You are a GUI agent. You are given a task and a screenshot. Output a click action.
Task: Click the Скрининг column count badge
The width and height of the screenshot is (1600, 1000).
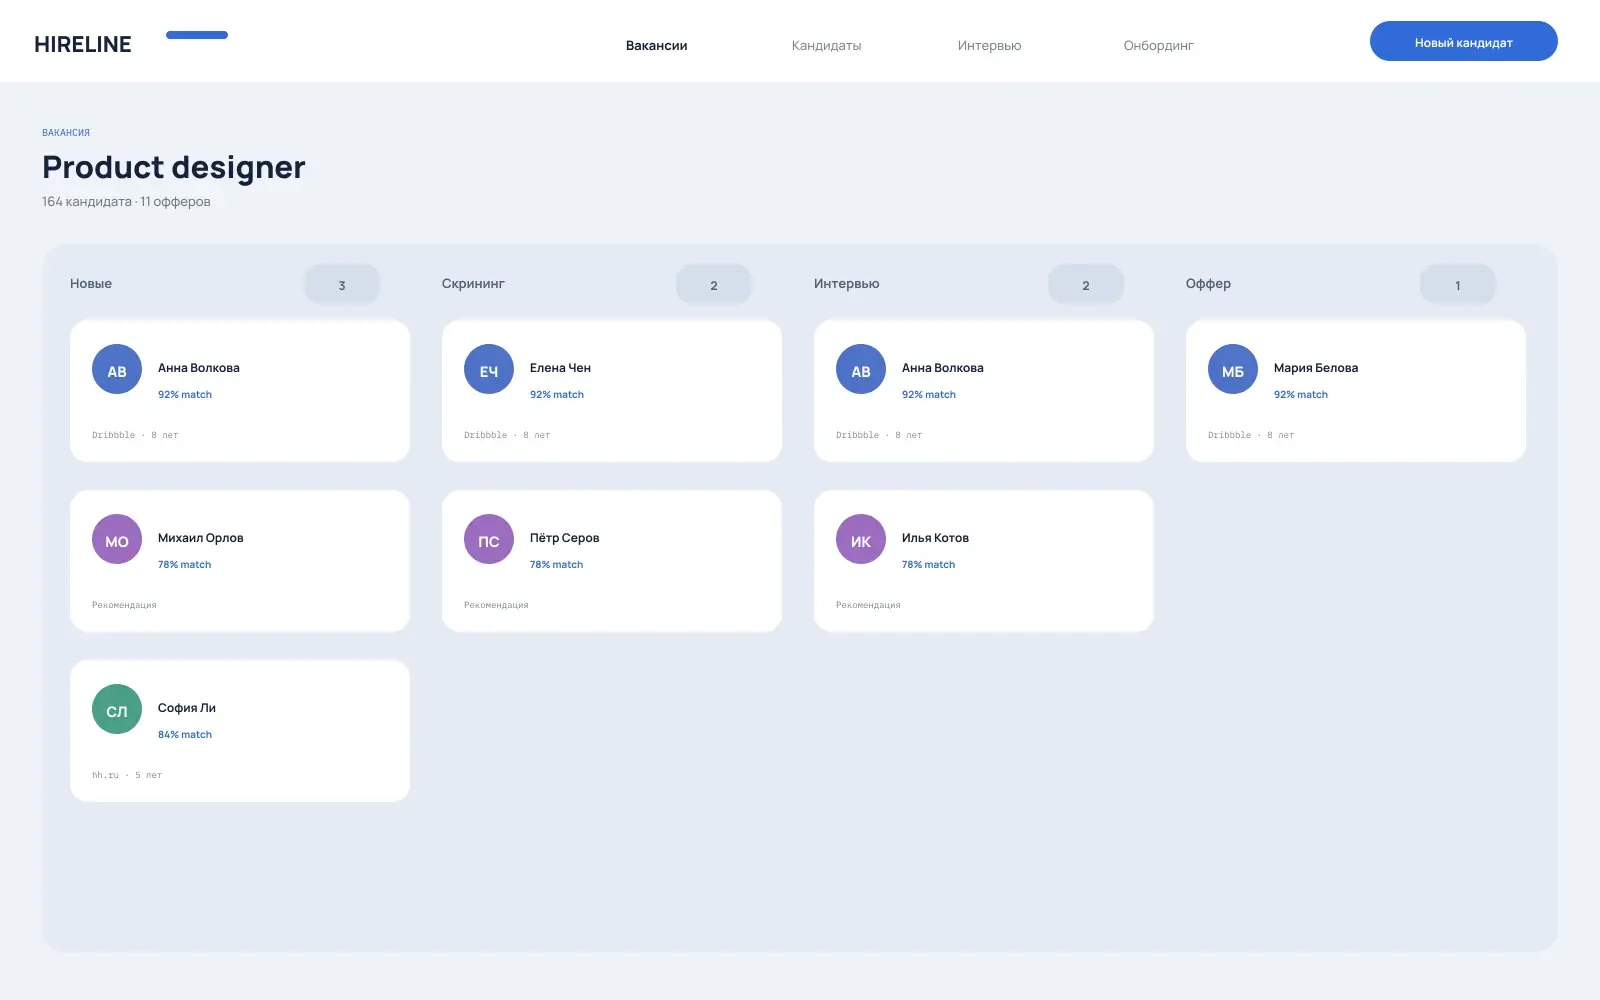(x=714, y=284)
